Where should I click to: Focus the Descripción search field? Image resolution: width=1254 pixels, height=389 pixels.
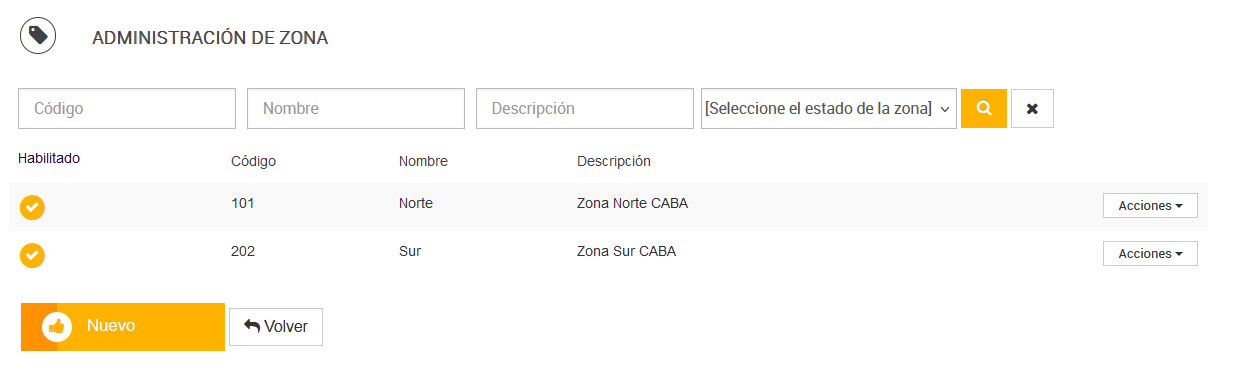[x=585, y=108]
